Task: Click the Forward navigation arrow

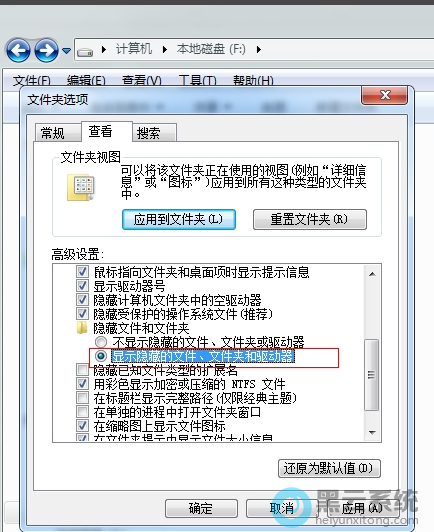Action: [46, 50]
